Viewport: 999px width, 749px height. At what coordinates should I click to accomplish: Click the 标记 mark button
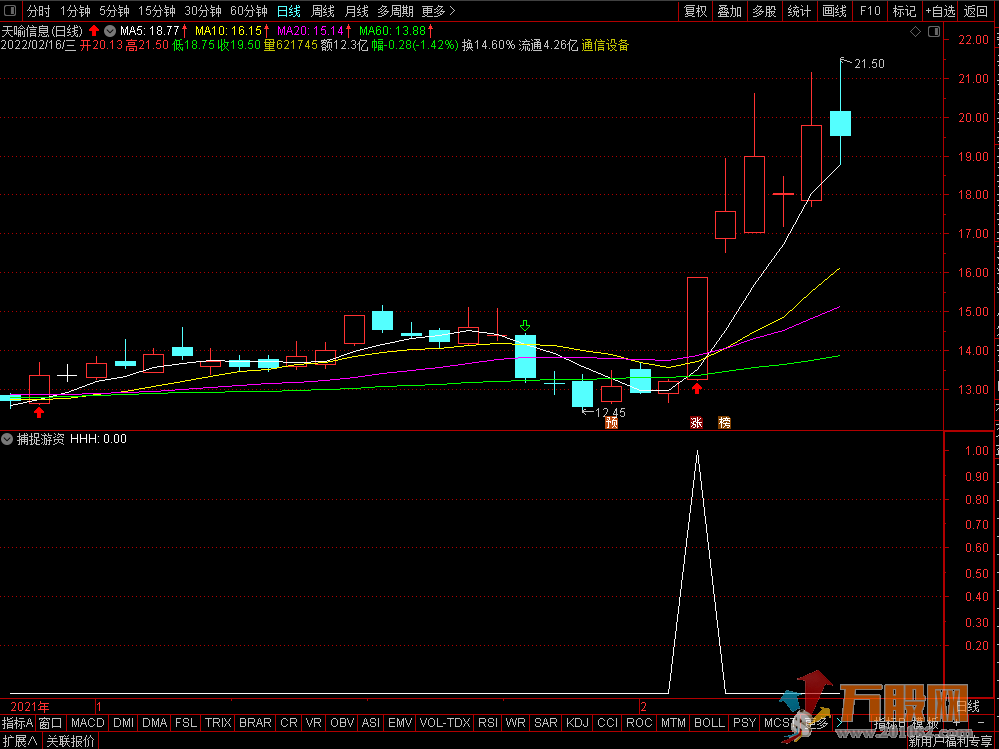[904, 11]
